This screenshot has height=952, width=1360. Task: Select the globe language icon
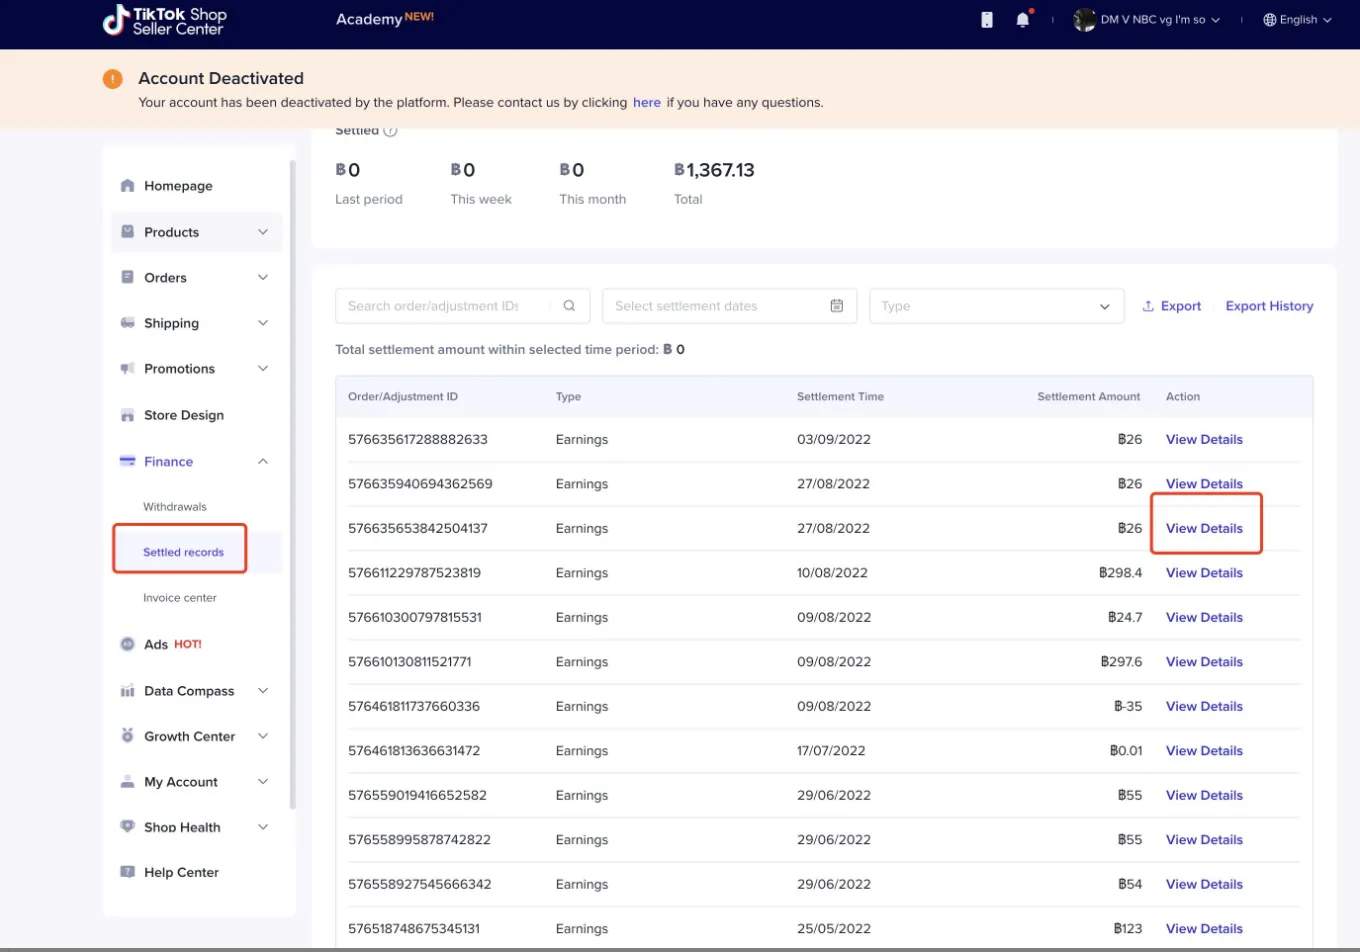[1270, 20]
